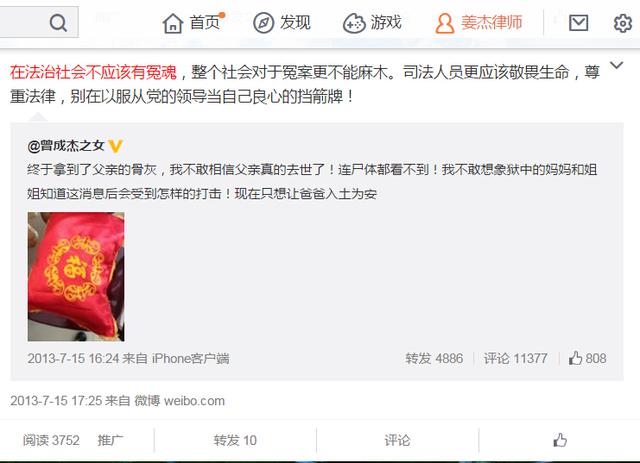Enlarge the red cloth photo thumbnail

[x=76, y=276]
